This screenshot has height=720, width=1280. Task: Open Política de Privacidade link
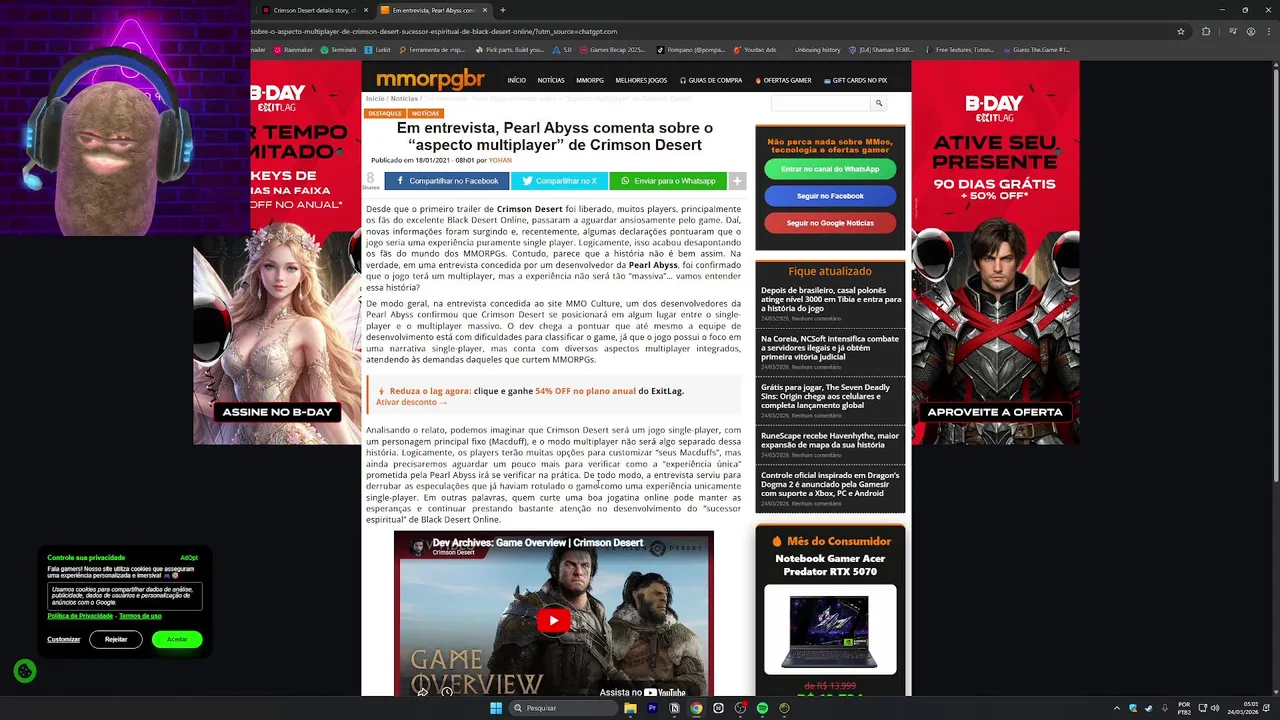[80, 616]
